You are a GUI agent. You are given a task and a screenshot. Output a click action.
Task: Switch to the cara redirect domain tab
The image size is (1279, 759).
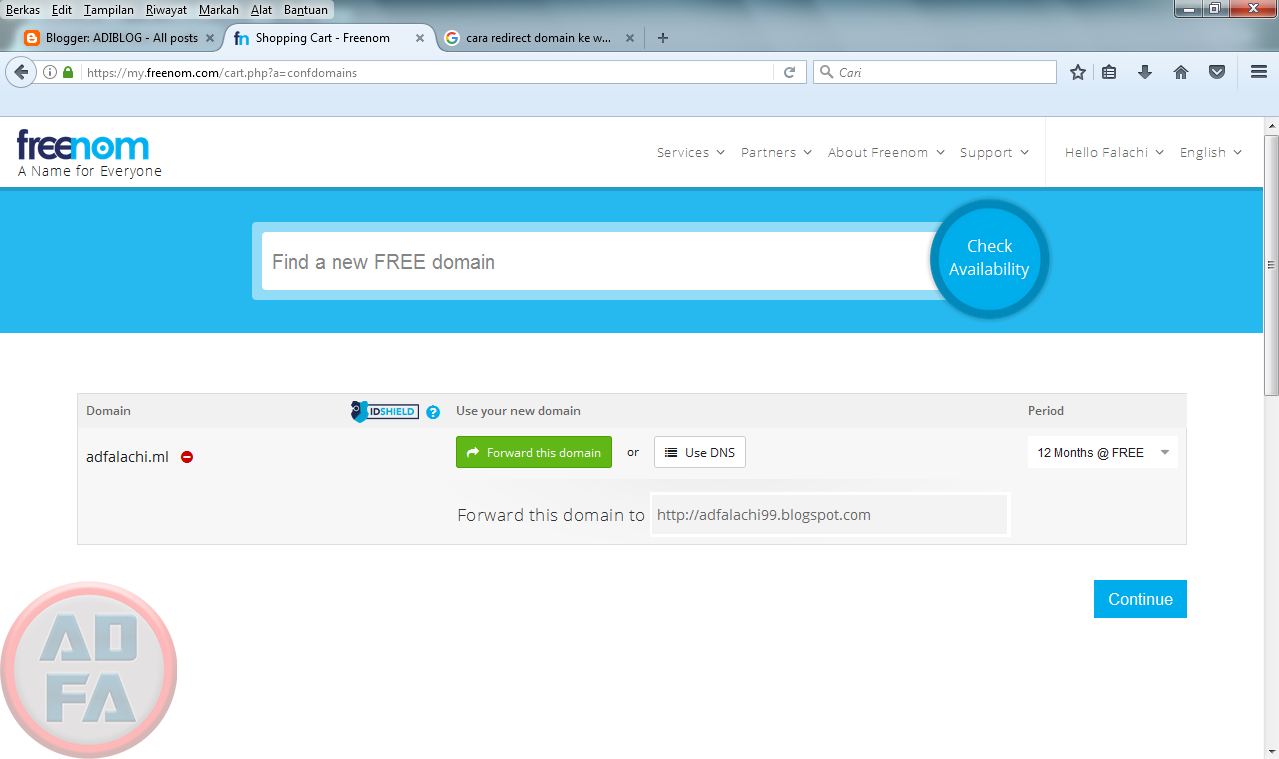pos(538,38)
